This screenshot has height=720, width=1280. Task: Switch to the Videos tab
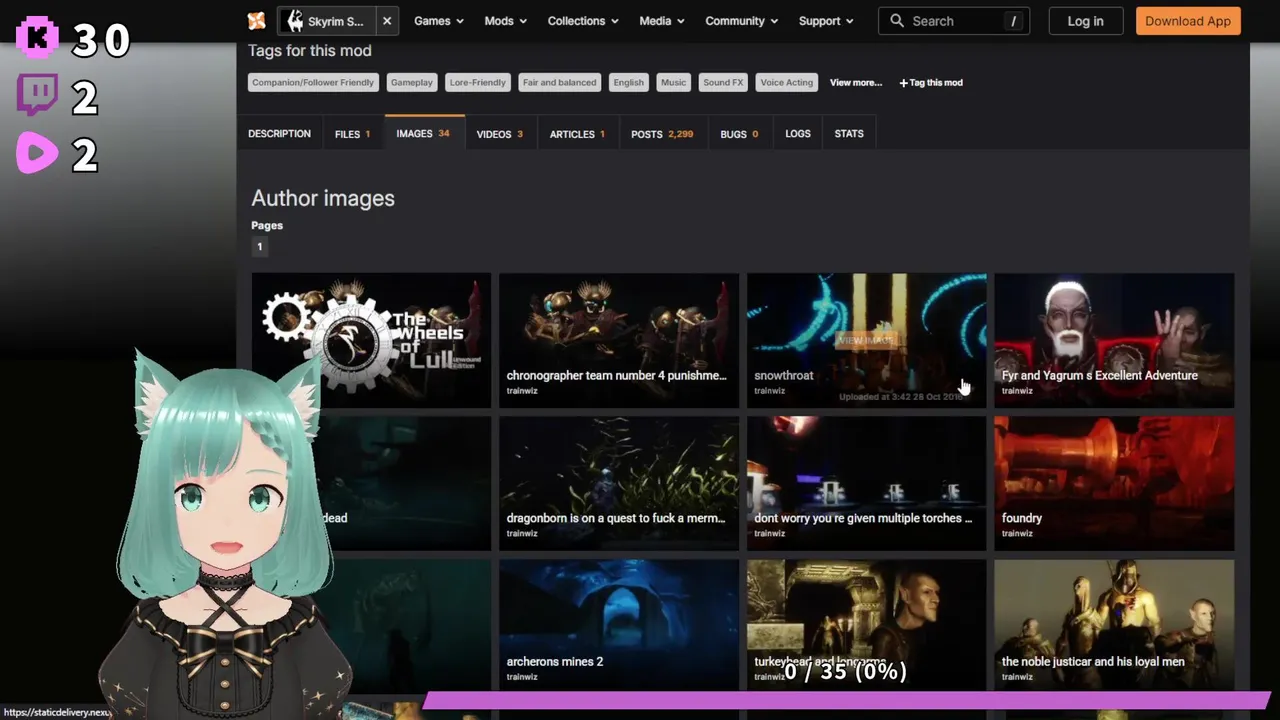(499, 134)
